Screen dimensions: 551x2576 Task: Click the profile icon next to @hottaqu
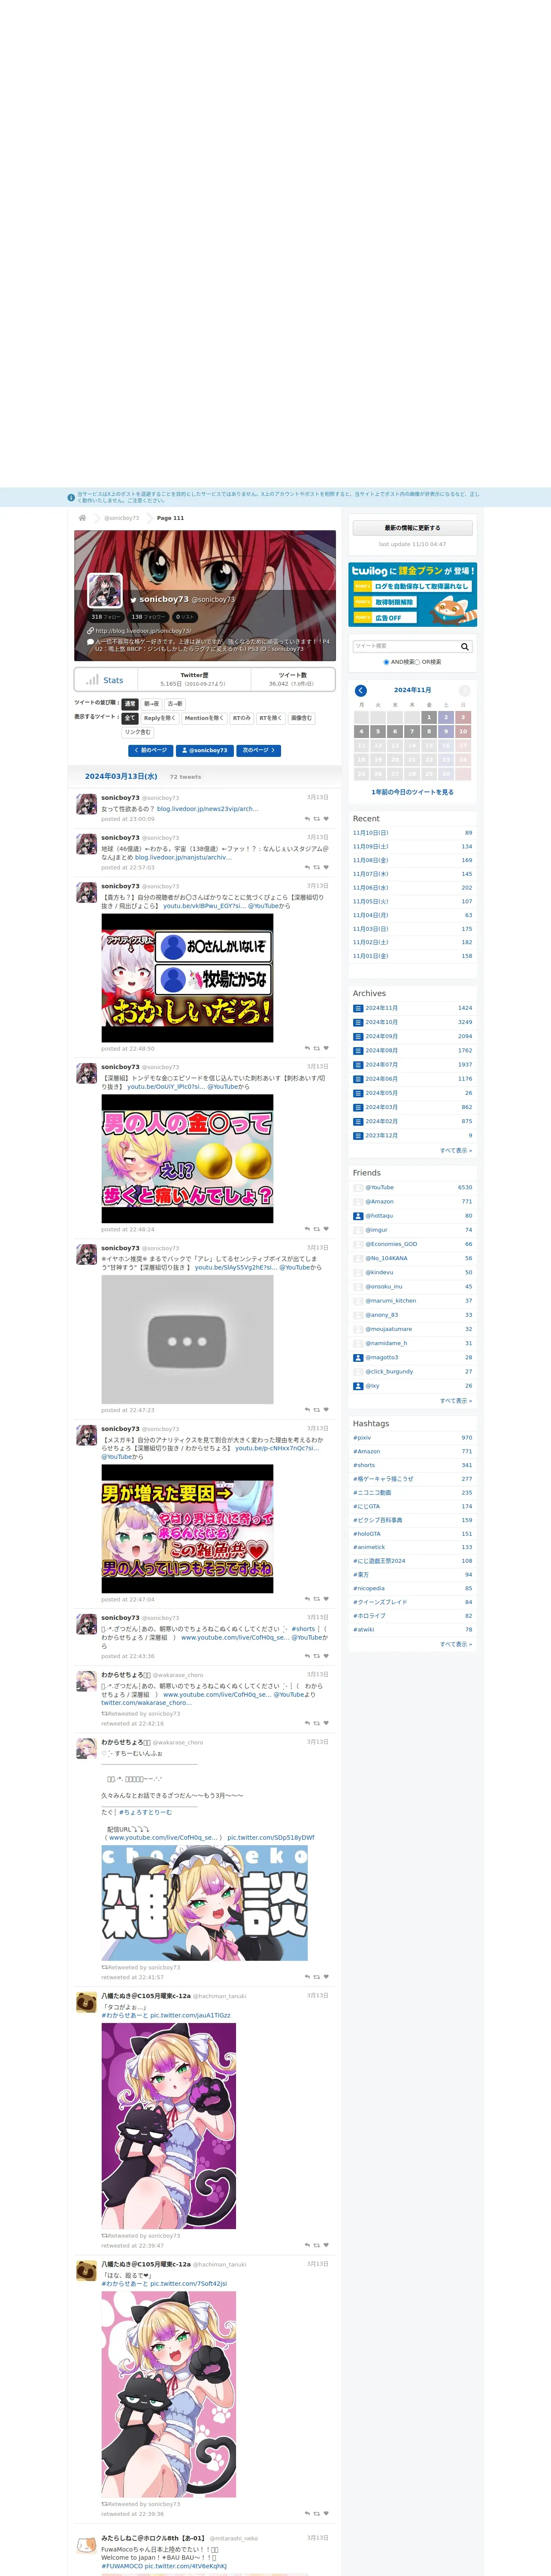[x=358, y=1216]
